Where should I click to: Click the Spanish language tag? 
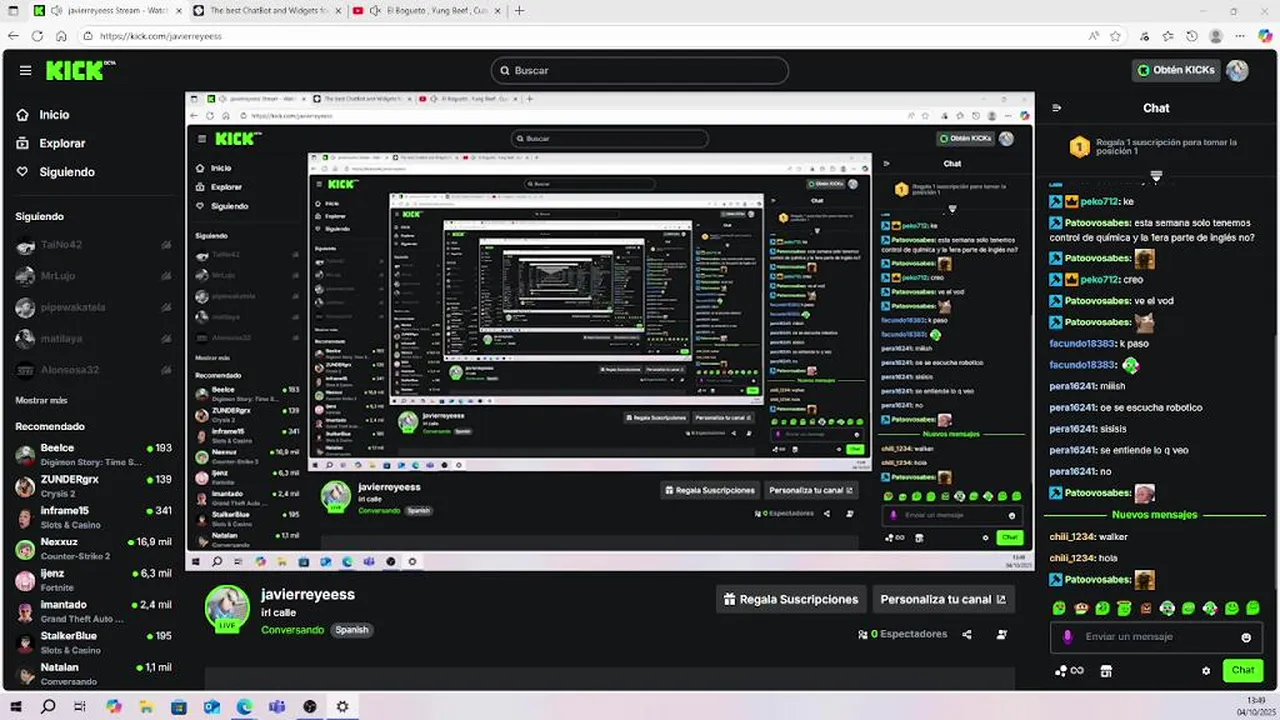351,630
